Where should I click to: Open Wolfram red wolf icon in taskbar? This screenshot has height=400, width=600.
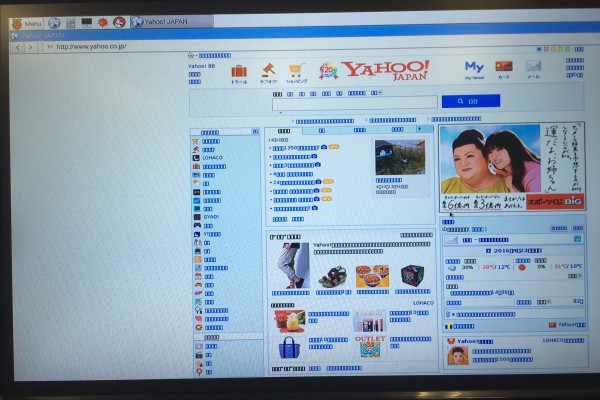pyautogui.click(x=119, y=22)
